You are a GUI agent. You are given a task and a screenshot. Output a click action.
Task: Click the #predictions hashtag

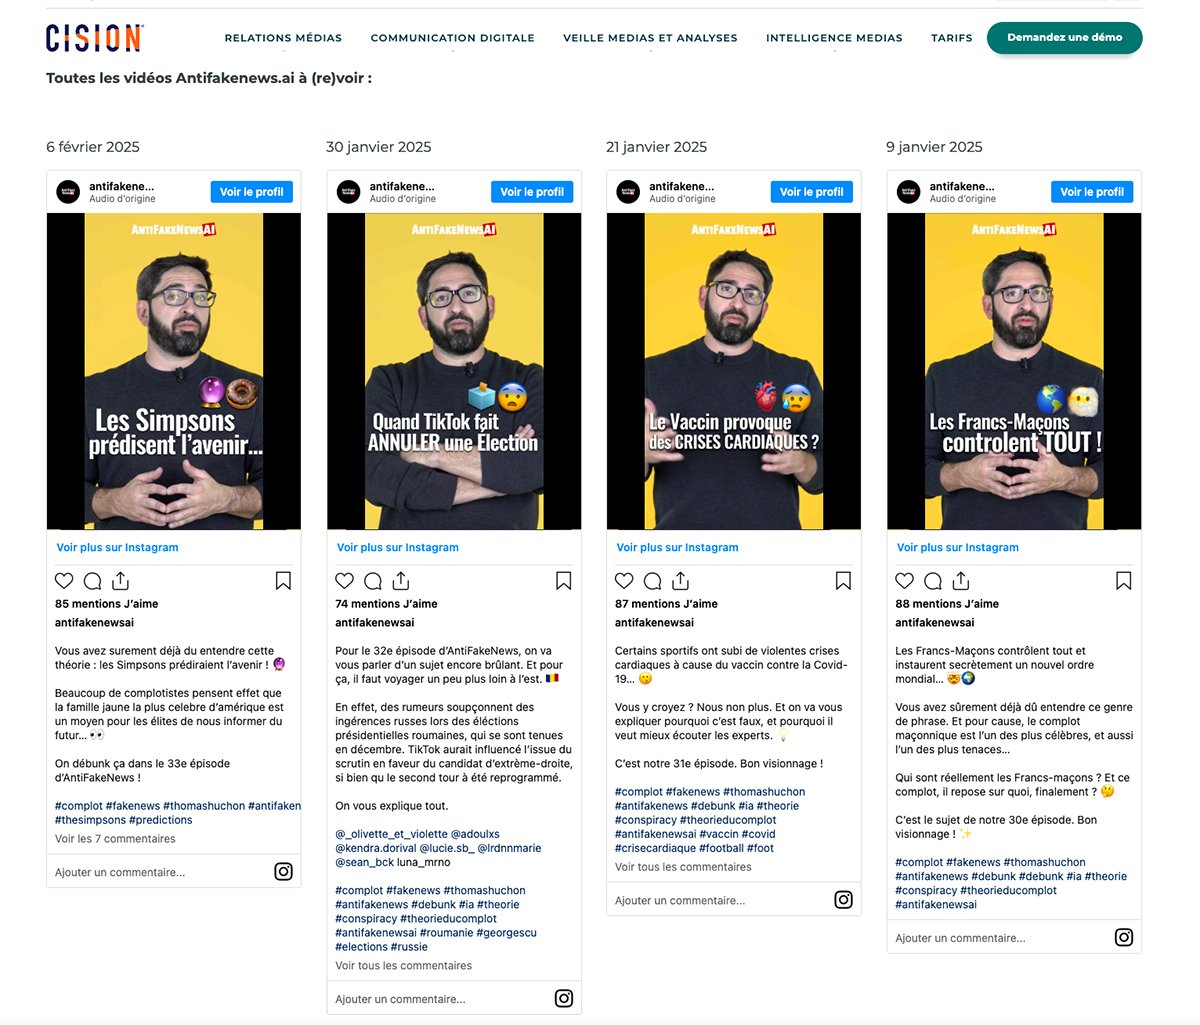(161, 820)
